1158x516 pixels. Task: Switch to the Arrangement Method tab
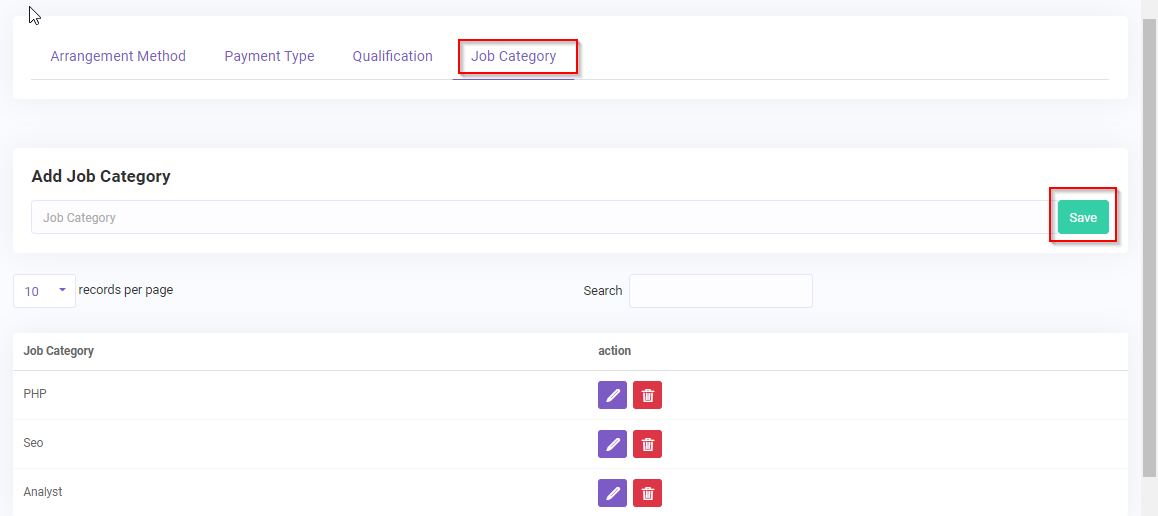click(x=118, y=56)
